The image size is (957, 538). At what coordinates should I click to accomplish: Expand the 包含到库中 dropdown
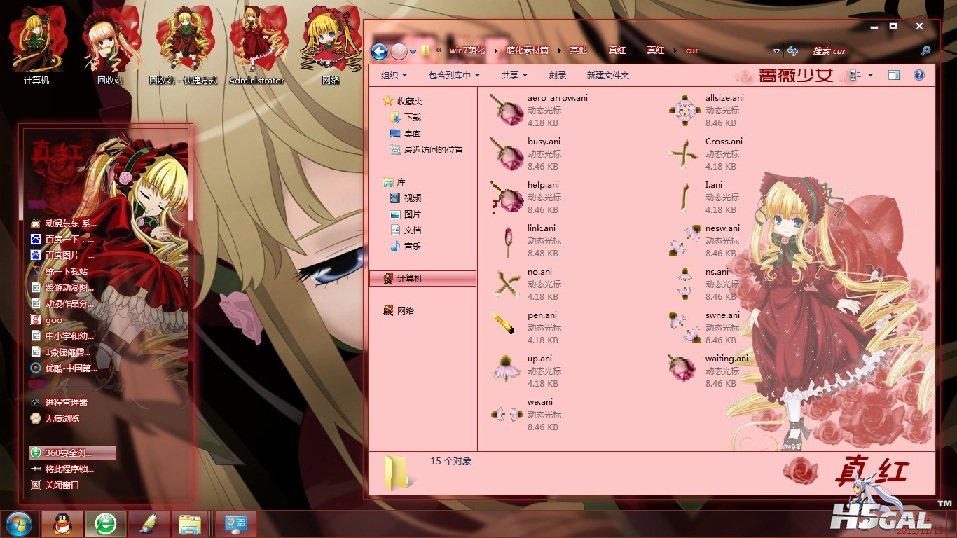pyautogui.click(x=453, y=75)
